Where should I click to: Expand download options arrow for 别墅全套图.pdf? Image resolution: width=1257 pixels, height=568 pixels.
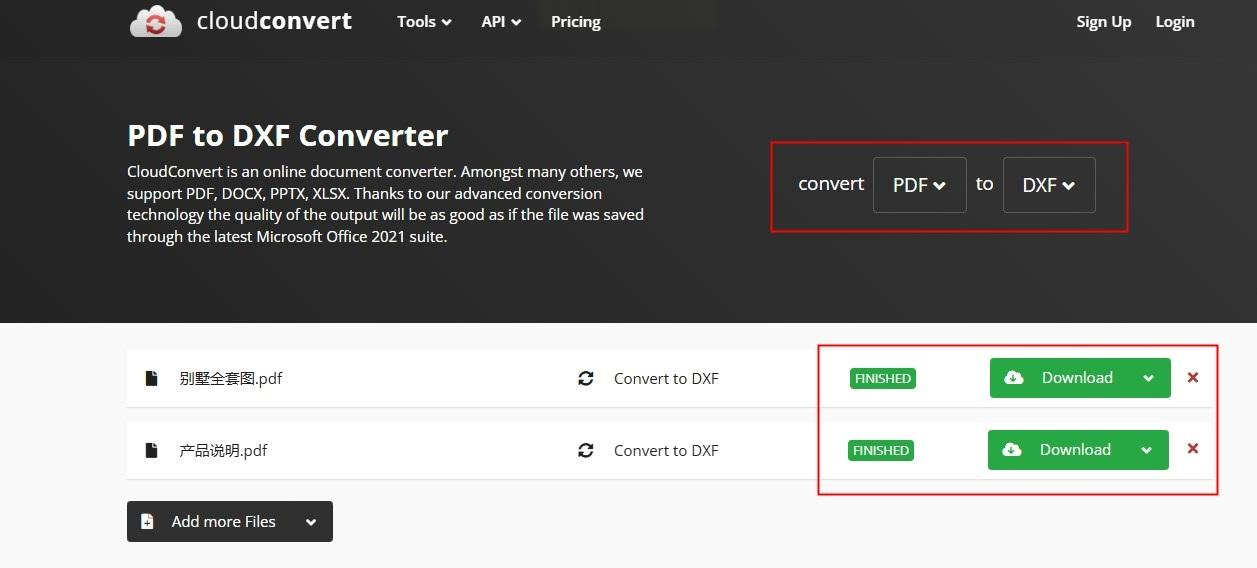coord(1149,378)
